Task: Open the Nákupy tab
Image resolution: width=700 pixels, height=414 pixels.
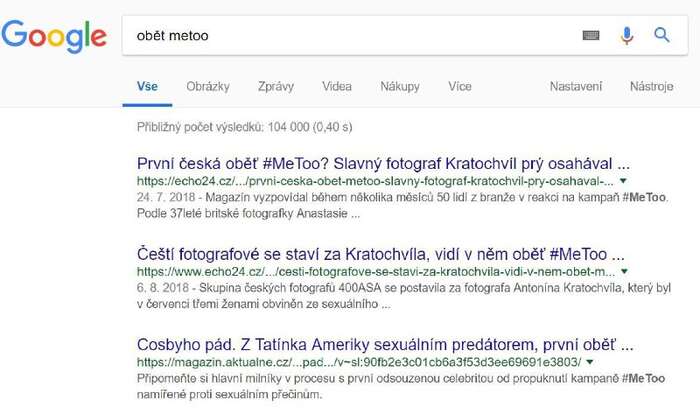Action: 400,86
